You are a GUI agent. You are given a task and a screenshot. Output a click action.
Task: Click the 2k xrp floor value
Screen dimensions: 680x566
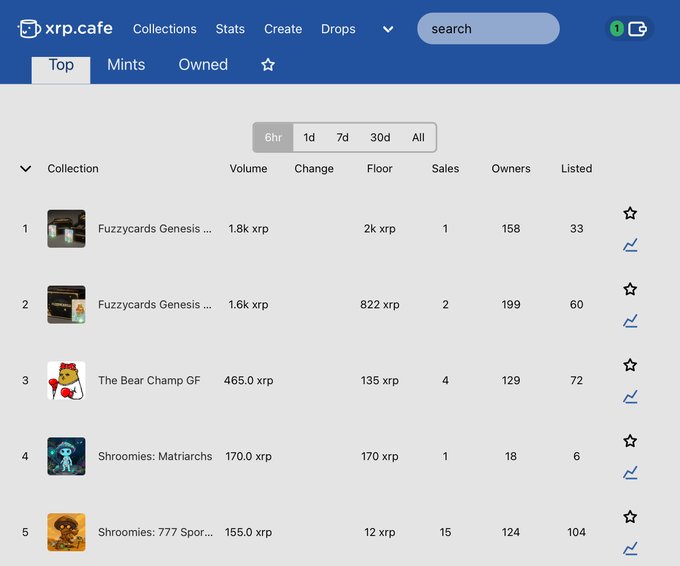379,229
